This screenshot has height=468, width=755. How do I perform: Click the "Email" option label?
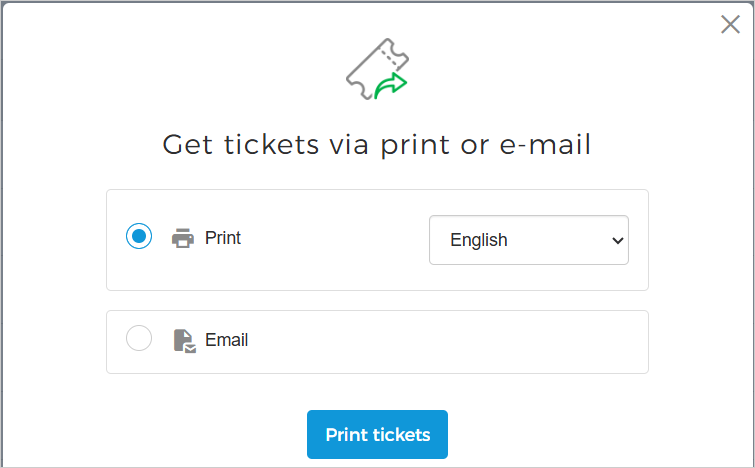click(x=227, y=340)
